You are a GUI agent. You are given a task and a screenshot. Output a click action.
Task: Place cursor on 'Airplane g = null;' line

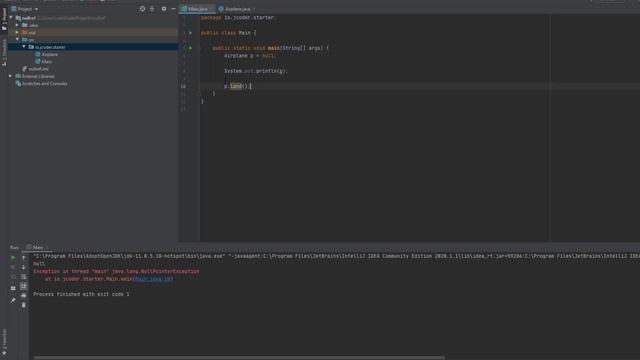[250, 56]
